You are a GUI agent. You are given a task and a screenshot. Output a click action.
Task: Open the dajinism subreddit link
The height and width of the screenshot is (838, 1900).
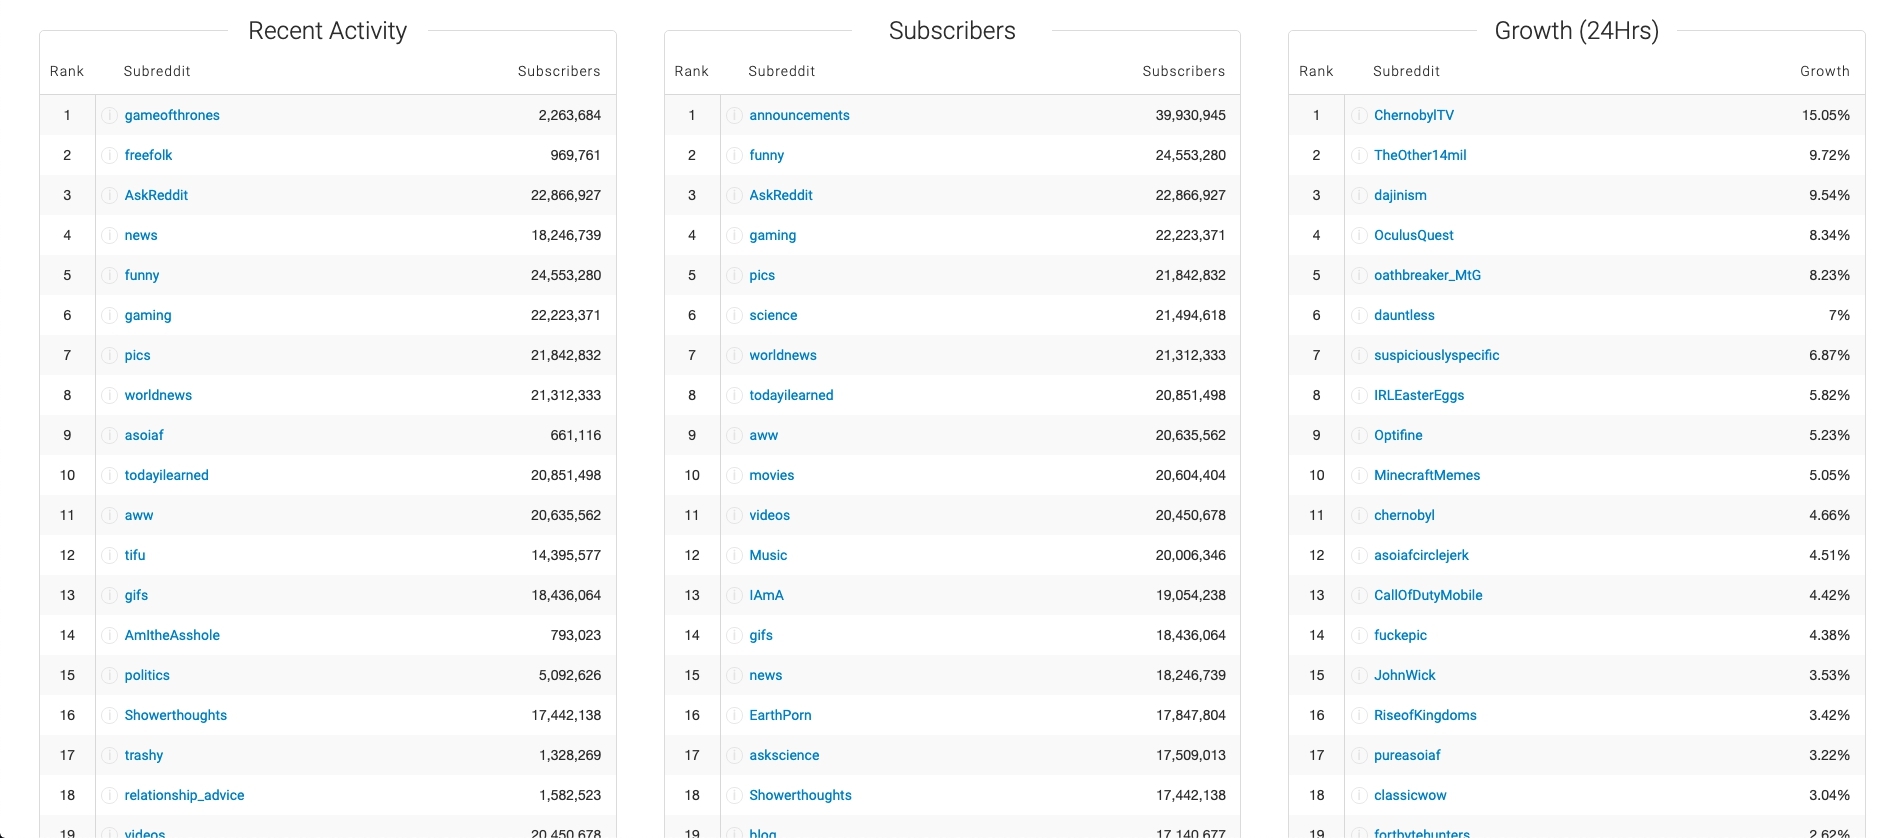(x=1400, y=195)
